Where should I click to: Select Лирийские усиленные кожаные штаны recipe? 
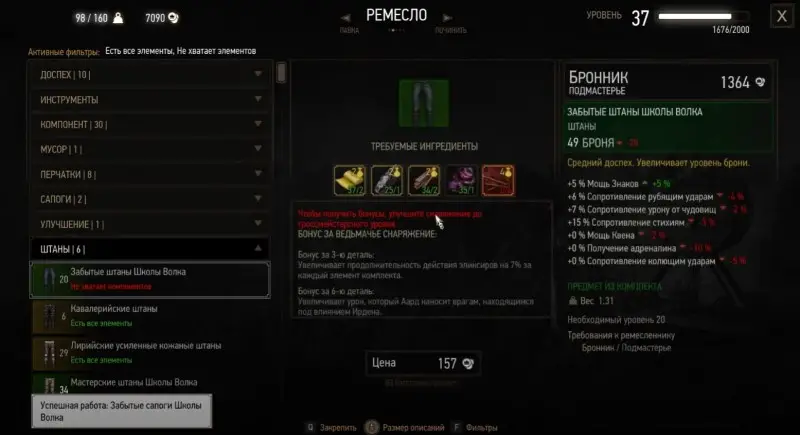pyautogui.click(x=150, y=353)
